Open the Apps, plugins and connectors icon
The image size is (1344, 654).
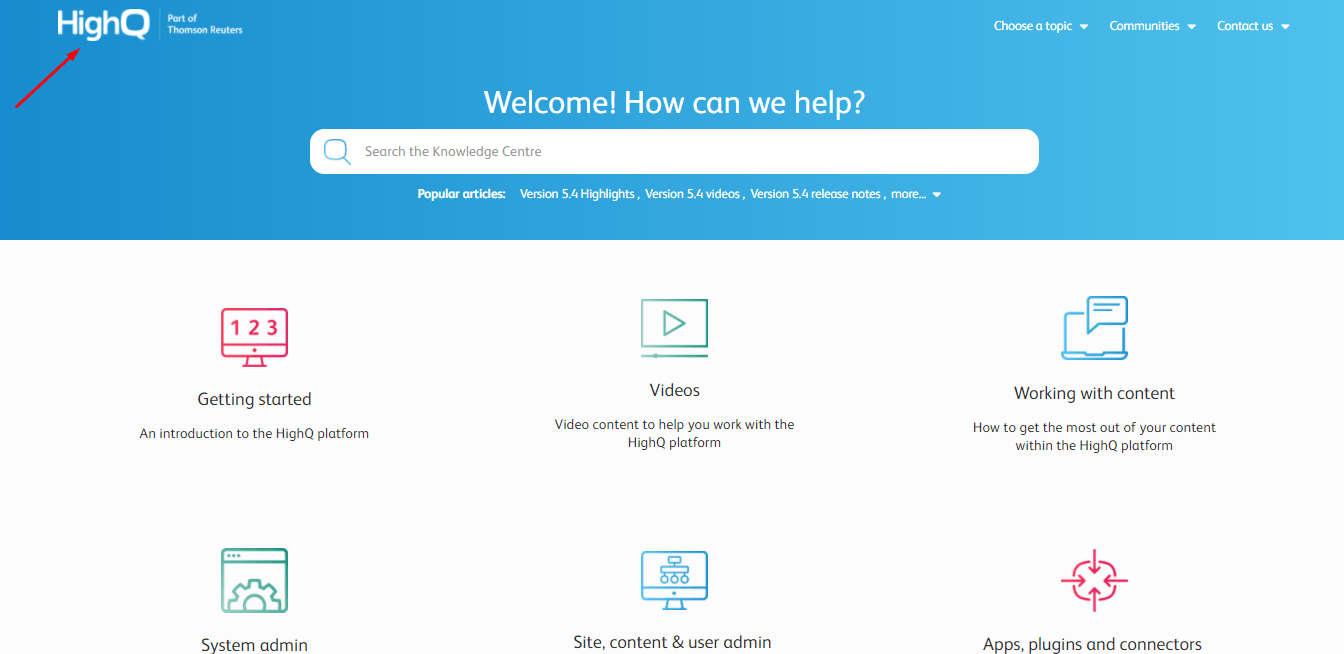[x=1094, y=580]
